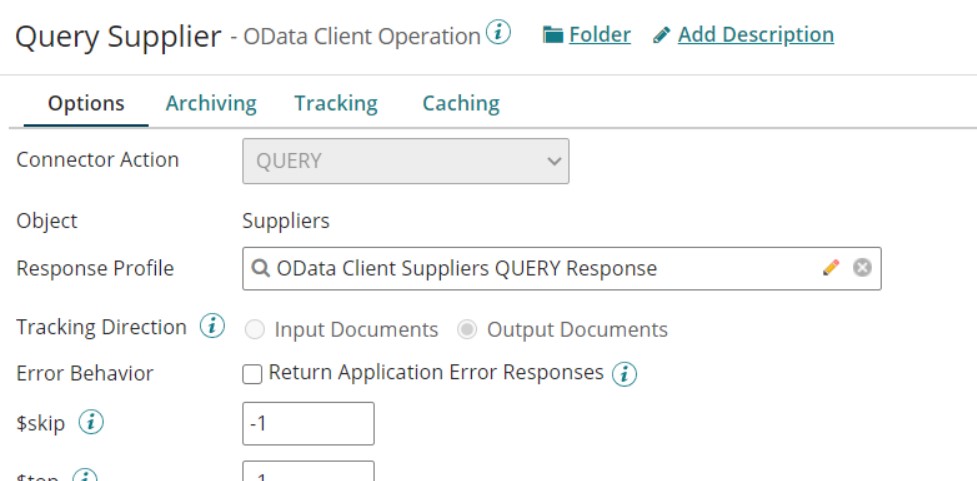The image size is (977, 481).
Task: Open the Connector Action dropdown
Action: click(x=405, y=161)
